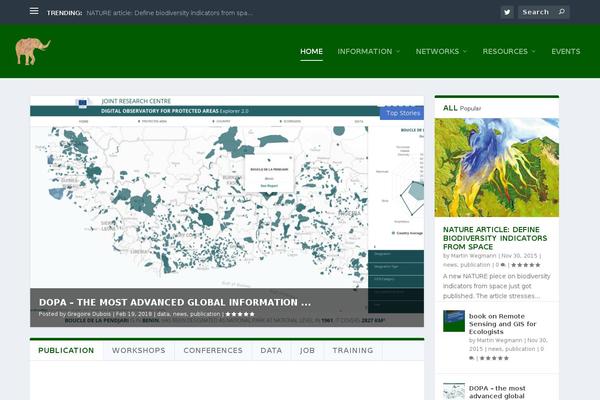Open the NATURE article biodiversity image
This screenshot has width=600, height=400.
[x=496, y=168]
